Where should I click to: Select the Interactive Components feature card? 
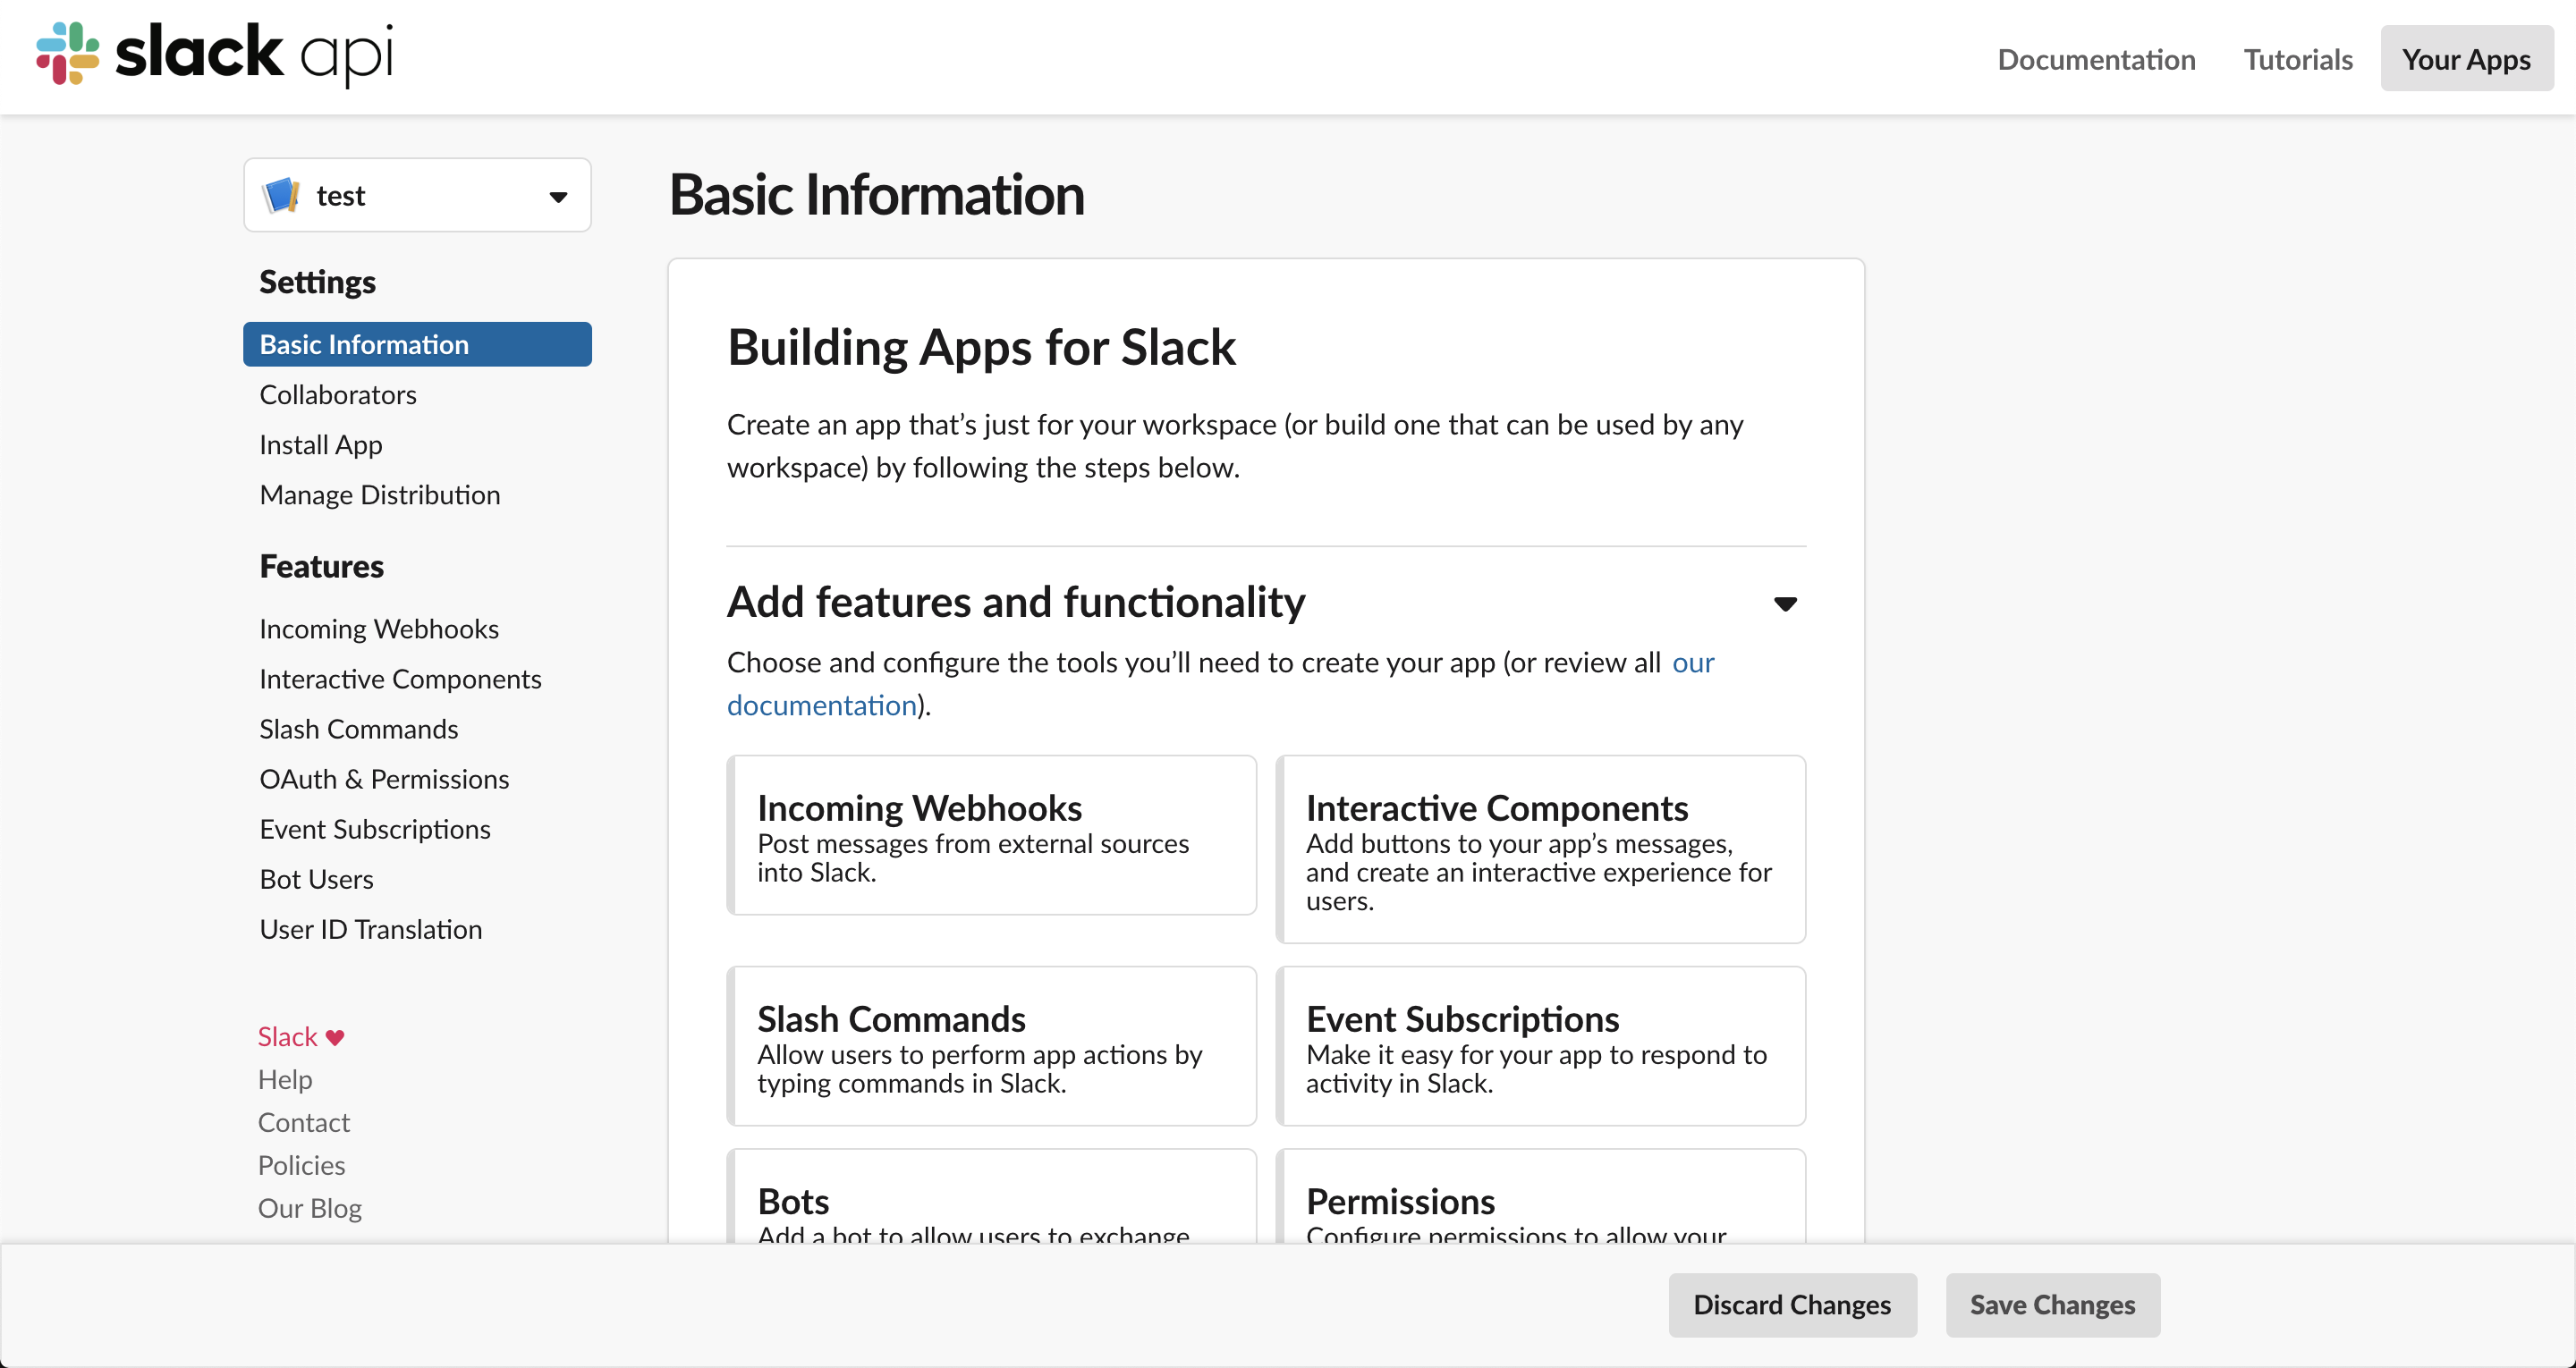1540,849
